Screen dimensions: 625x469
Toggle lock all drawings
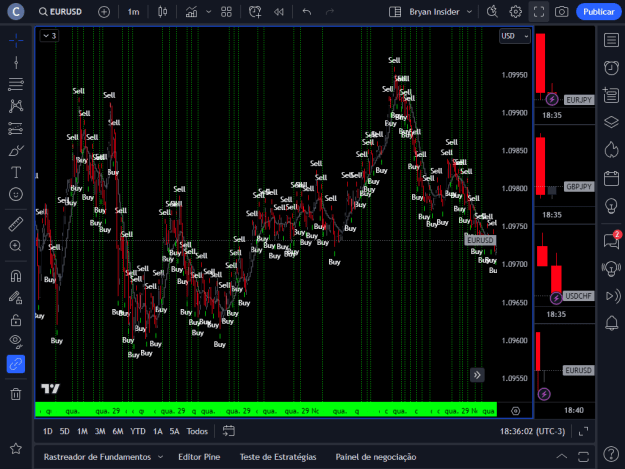16,320
